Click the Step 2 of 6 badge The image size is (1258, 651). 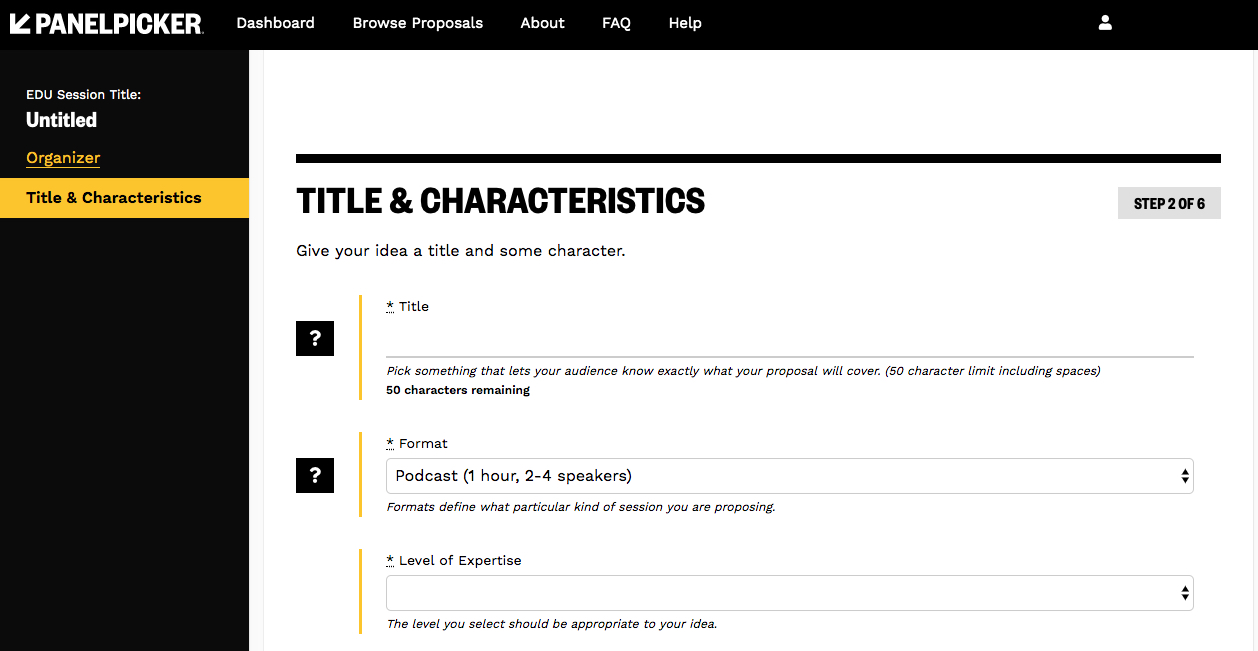point(1169,203)
